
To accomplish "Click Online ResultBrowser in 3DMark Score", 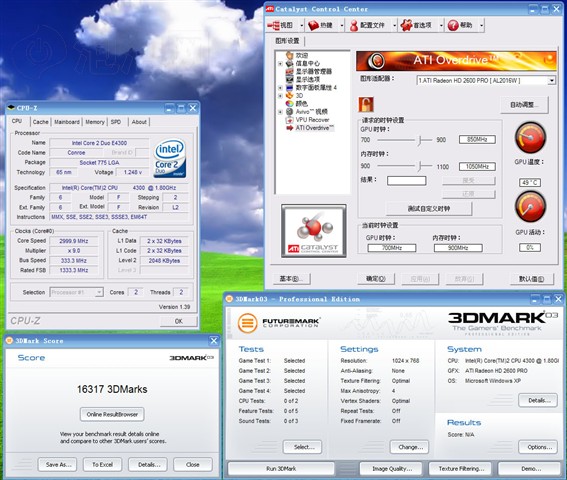I will [x=112, y=415].
